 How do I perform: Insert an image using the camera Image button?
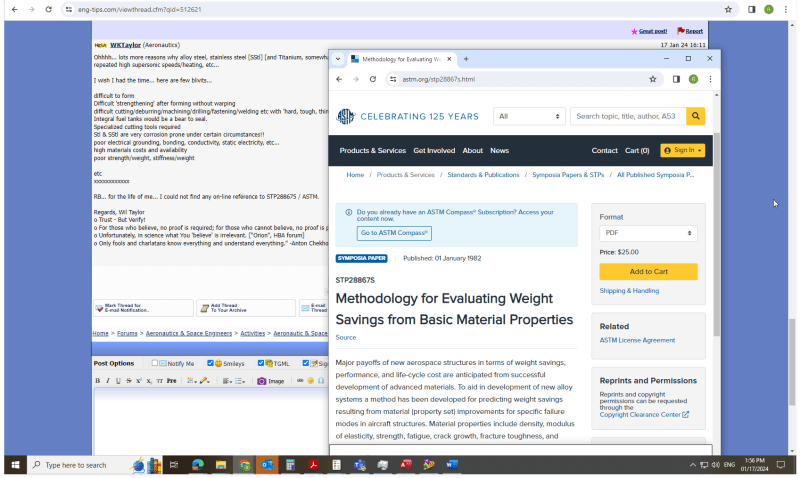point(270,381)
